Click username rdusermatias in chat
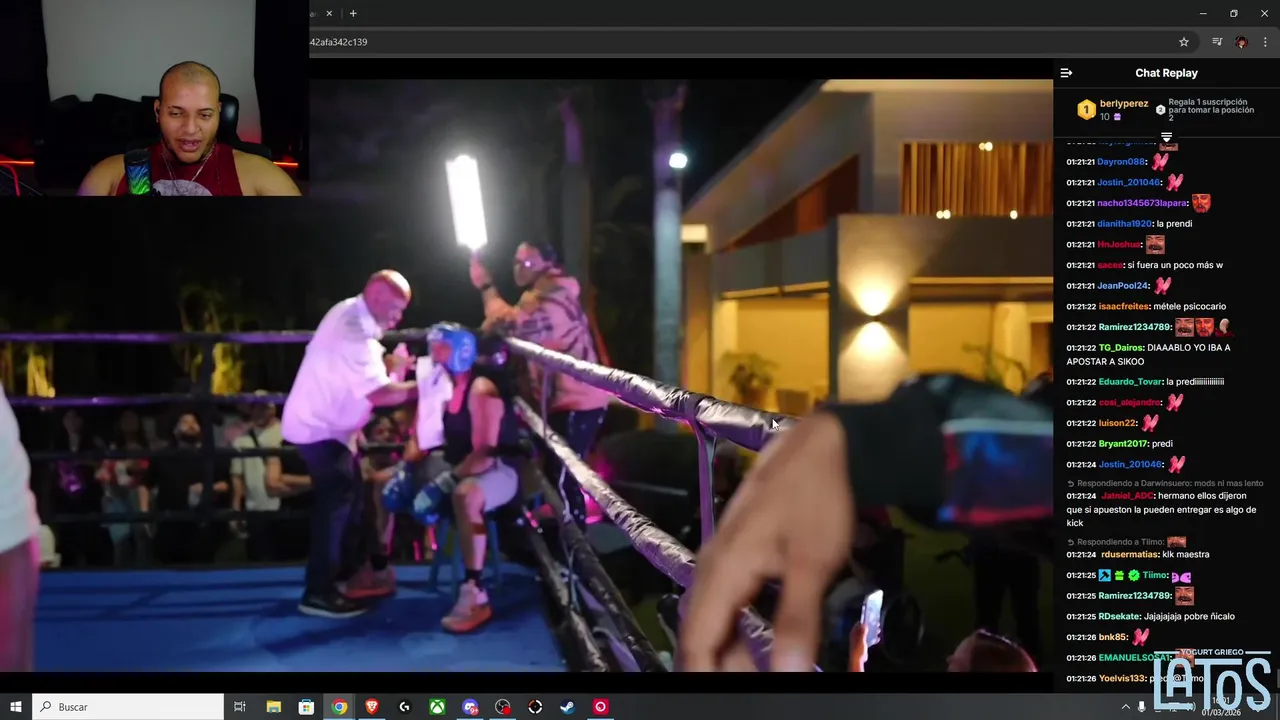Screen dimensions: 1280x720 coord(1129,555)
